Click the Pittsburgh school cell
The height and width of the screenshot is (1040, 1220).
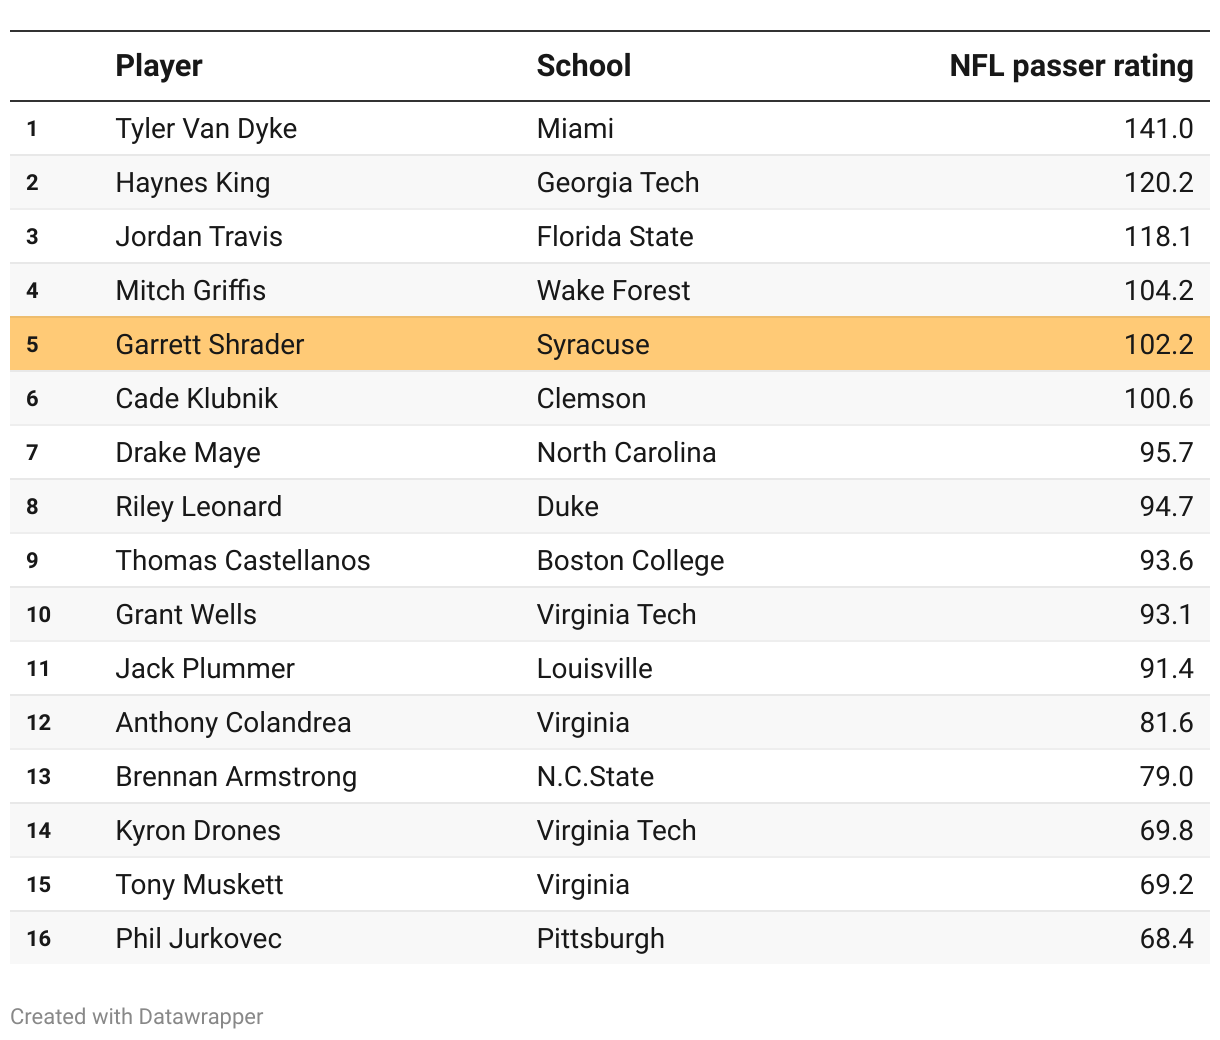tap(601, 939)
